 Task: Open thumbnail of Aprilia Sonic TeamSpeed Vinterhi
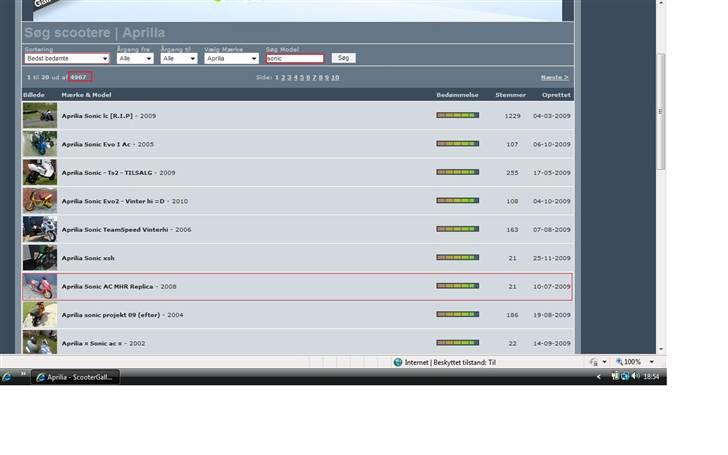[x=40, y=229]
